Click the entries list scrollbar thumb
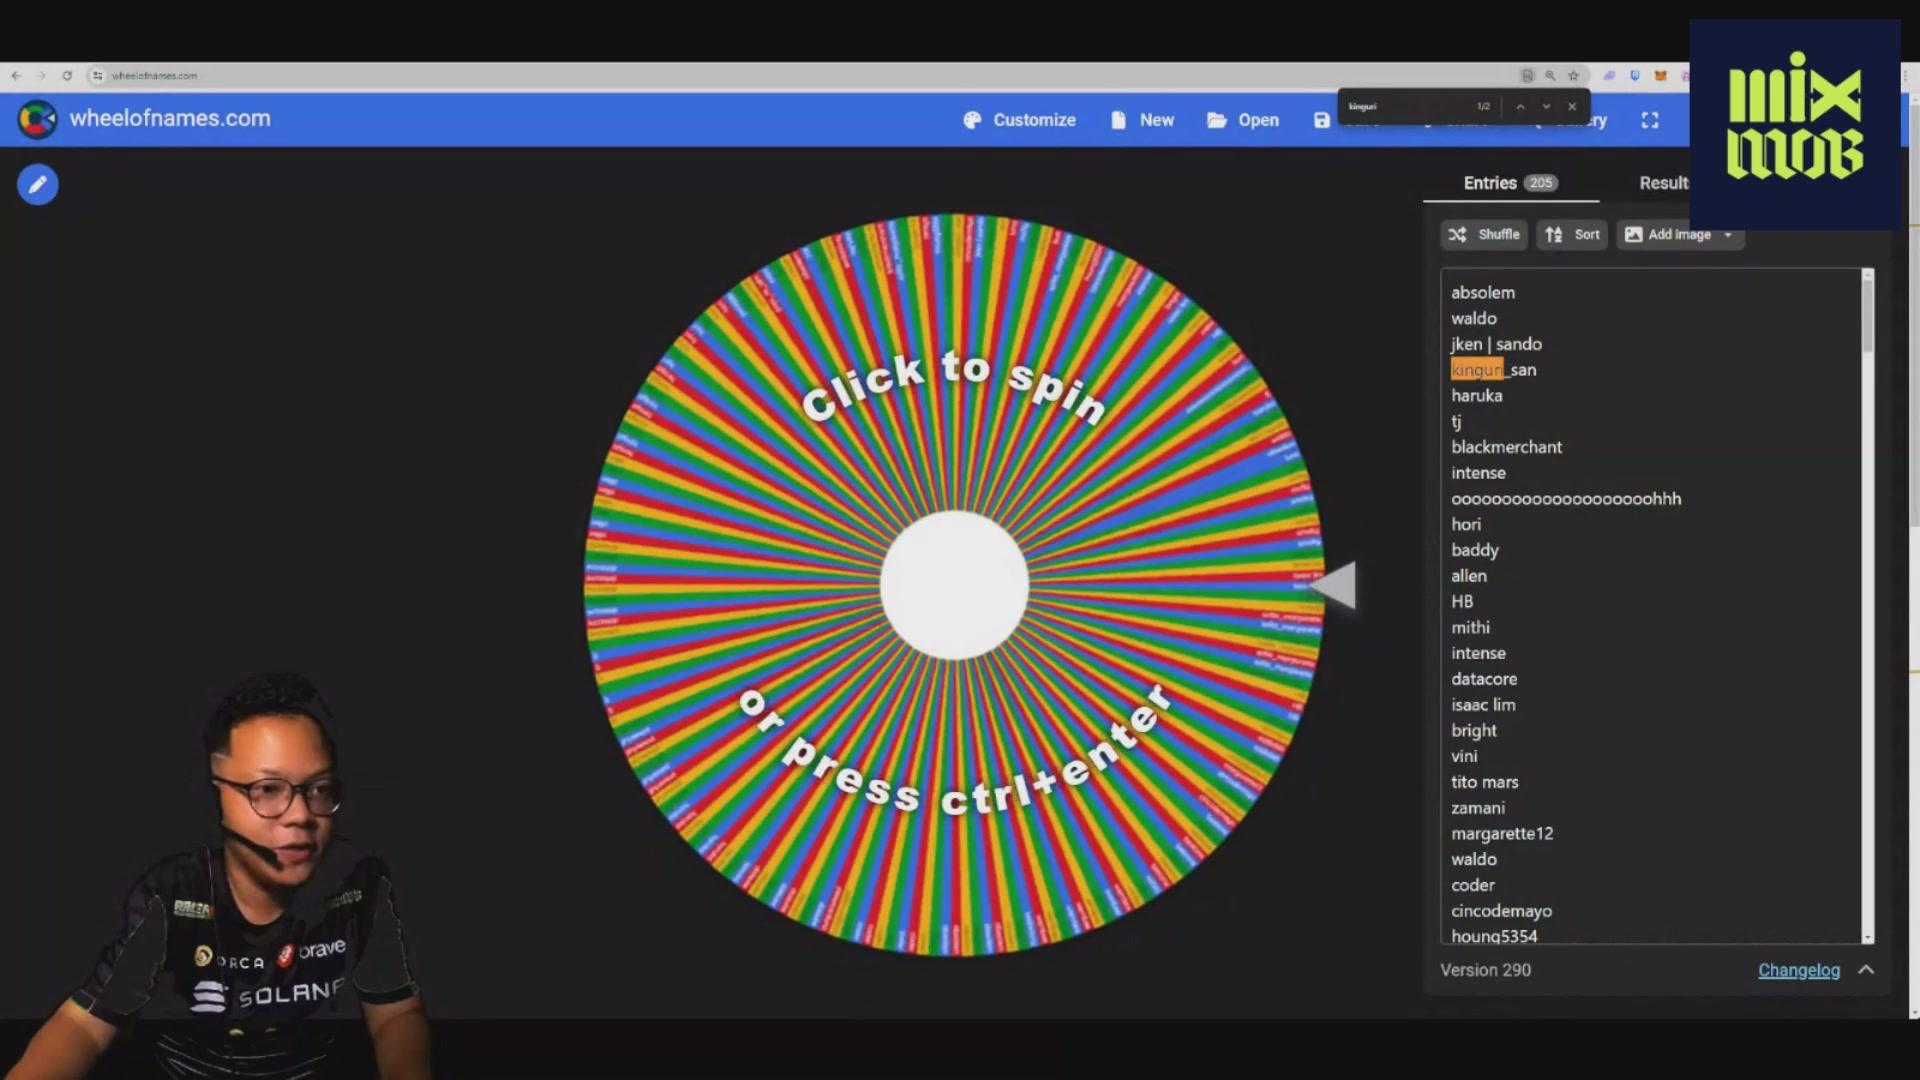This screenshot has width=1920, height=1080. click(x=1867, y=315)
